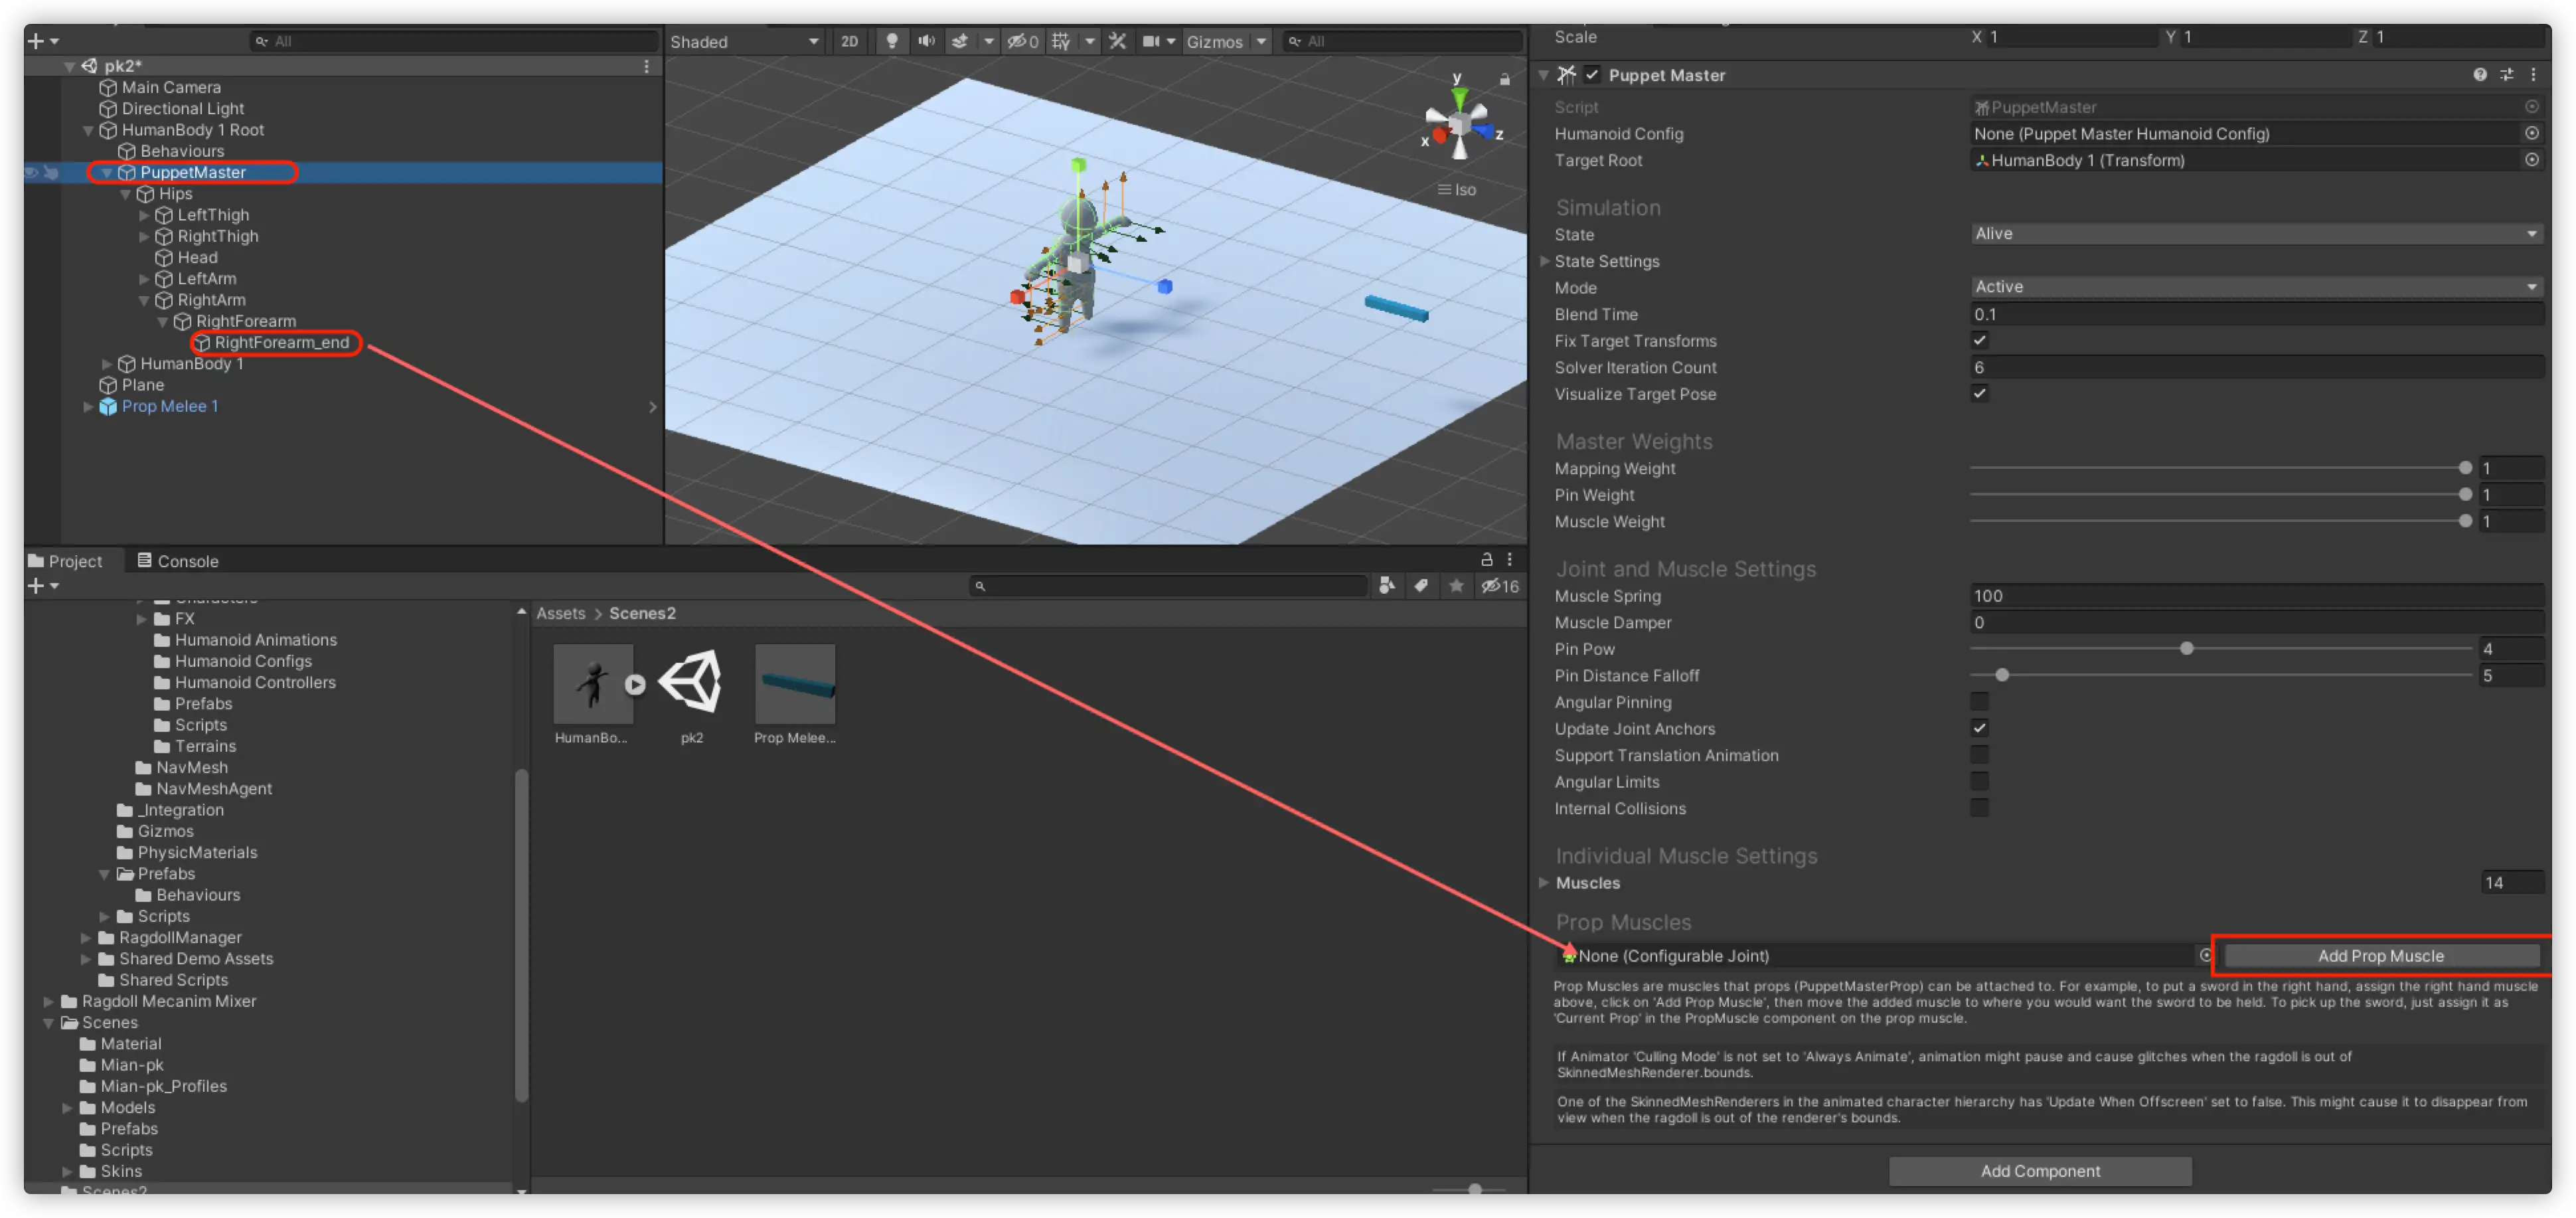Enable the Angular Pinning checkbox
The width and height of the screenshot is (2576, 1218).
click(x=1979, y=702)
